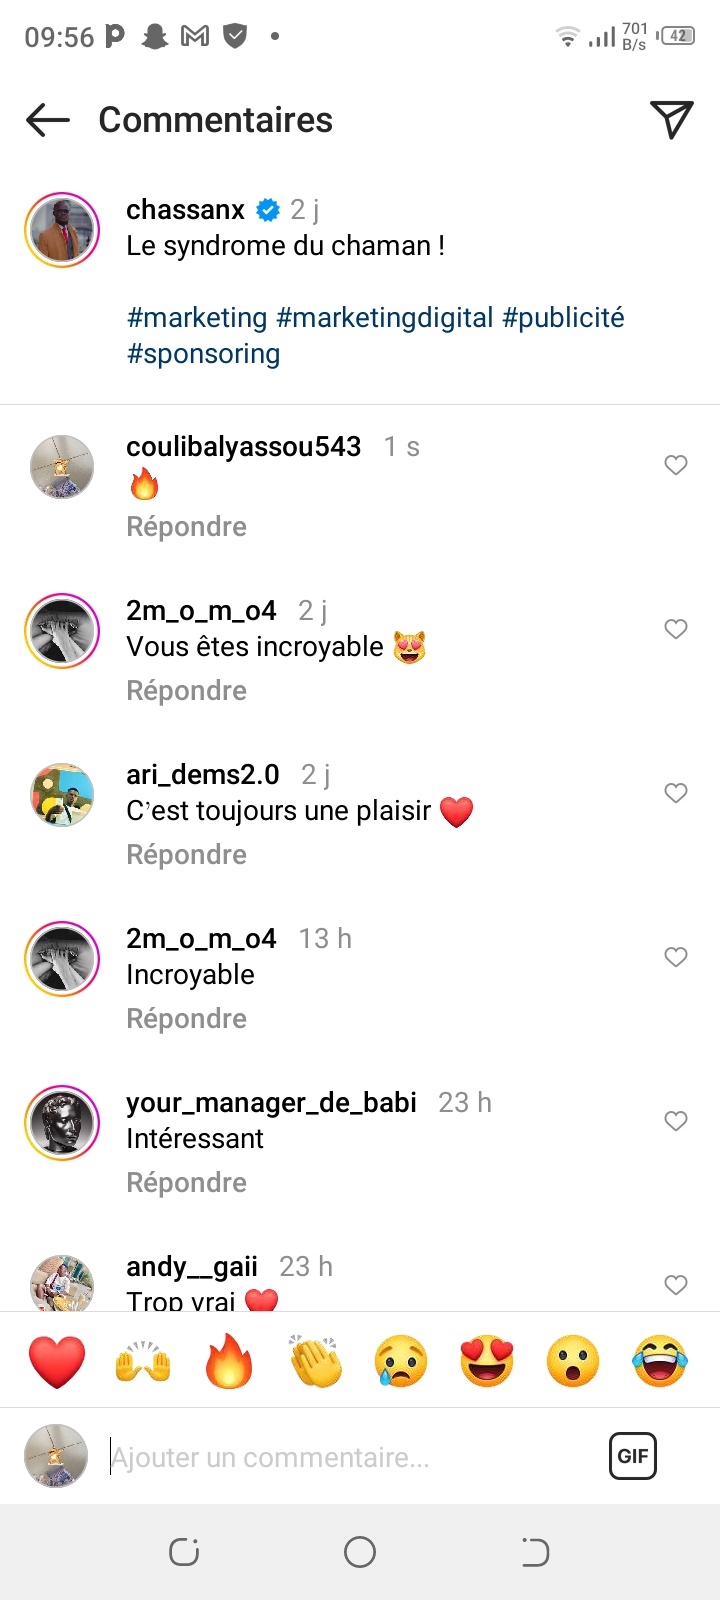
Task: Like ari_dems2.0's comment
Action: coord(676,793)
